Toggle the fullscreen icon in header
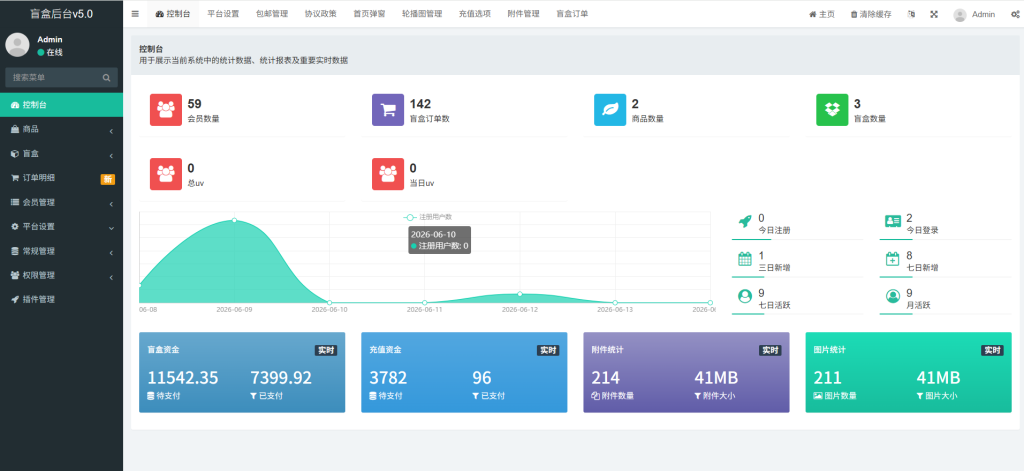Image resolution: width=1024 pixels, height=471 pixels. click(x=934, y=14)
